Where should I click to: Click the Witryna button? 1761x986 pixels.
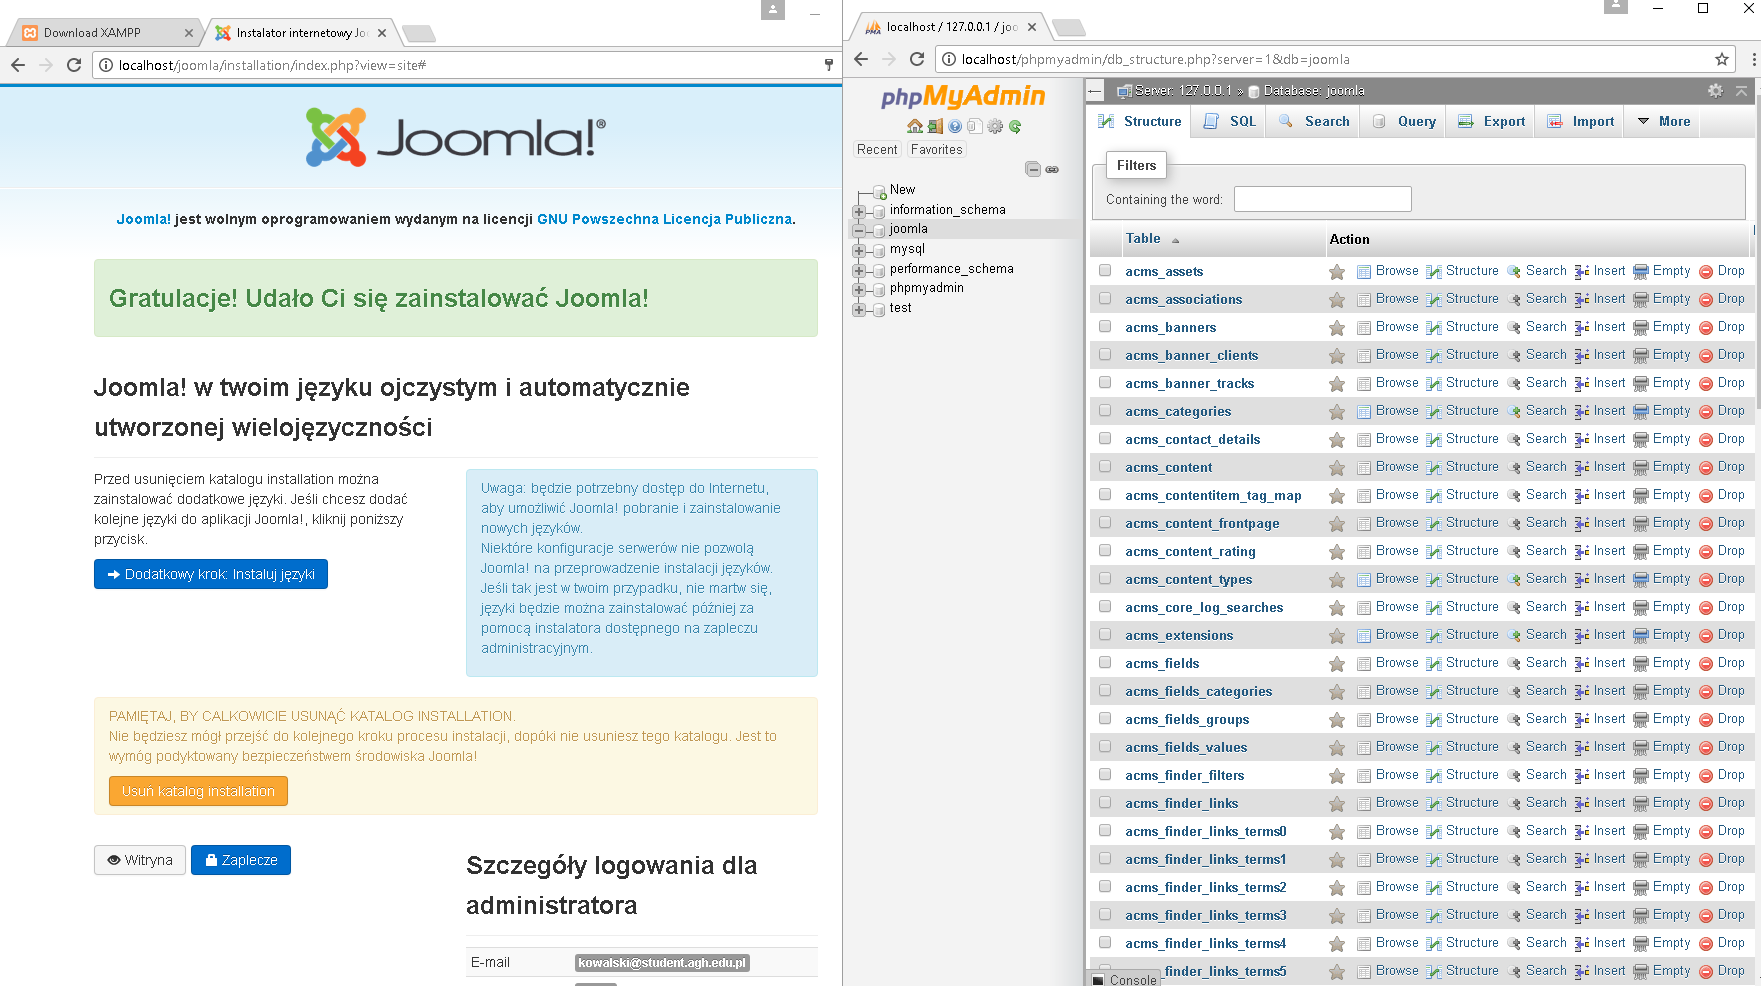click(140, 860)
